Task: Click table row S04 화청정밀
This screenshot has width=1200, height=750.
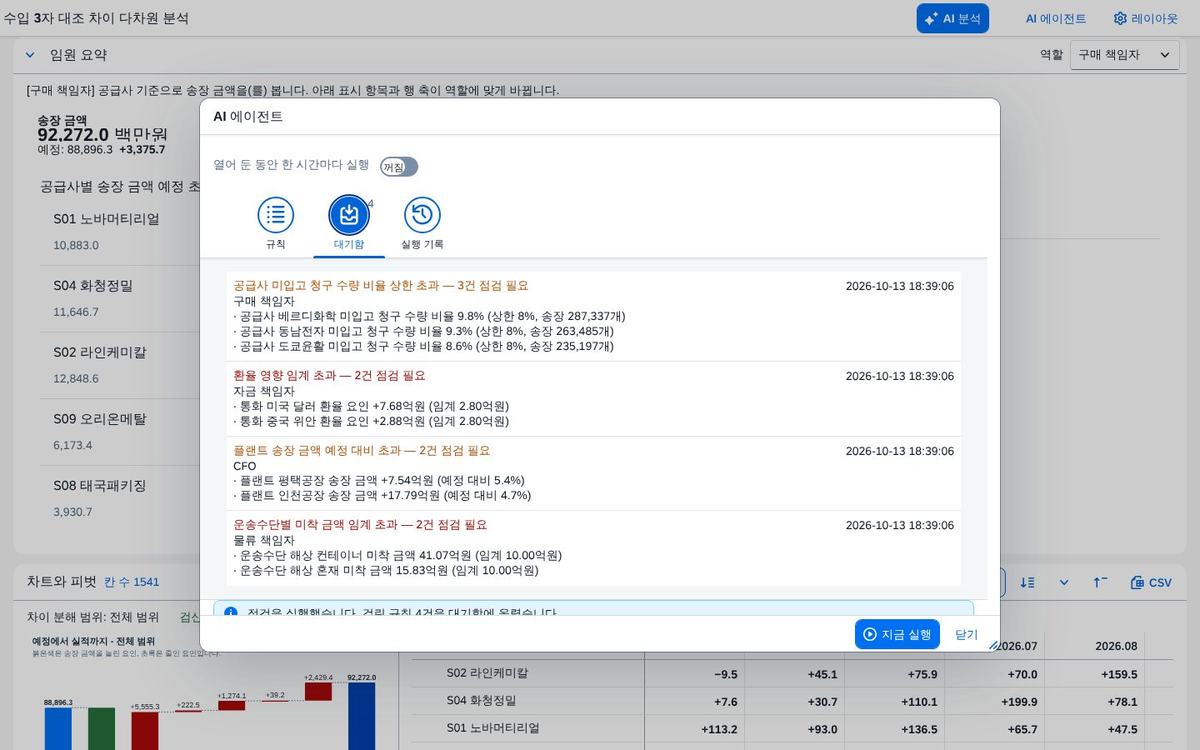Action: (x=792, y=701)
